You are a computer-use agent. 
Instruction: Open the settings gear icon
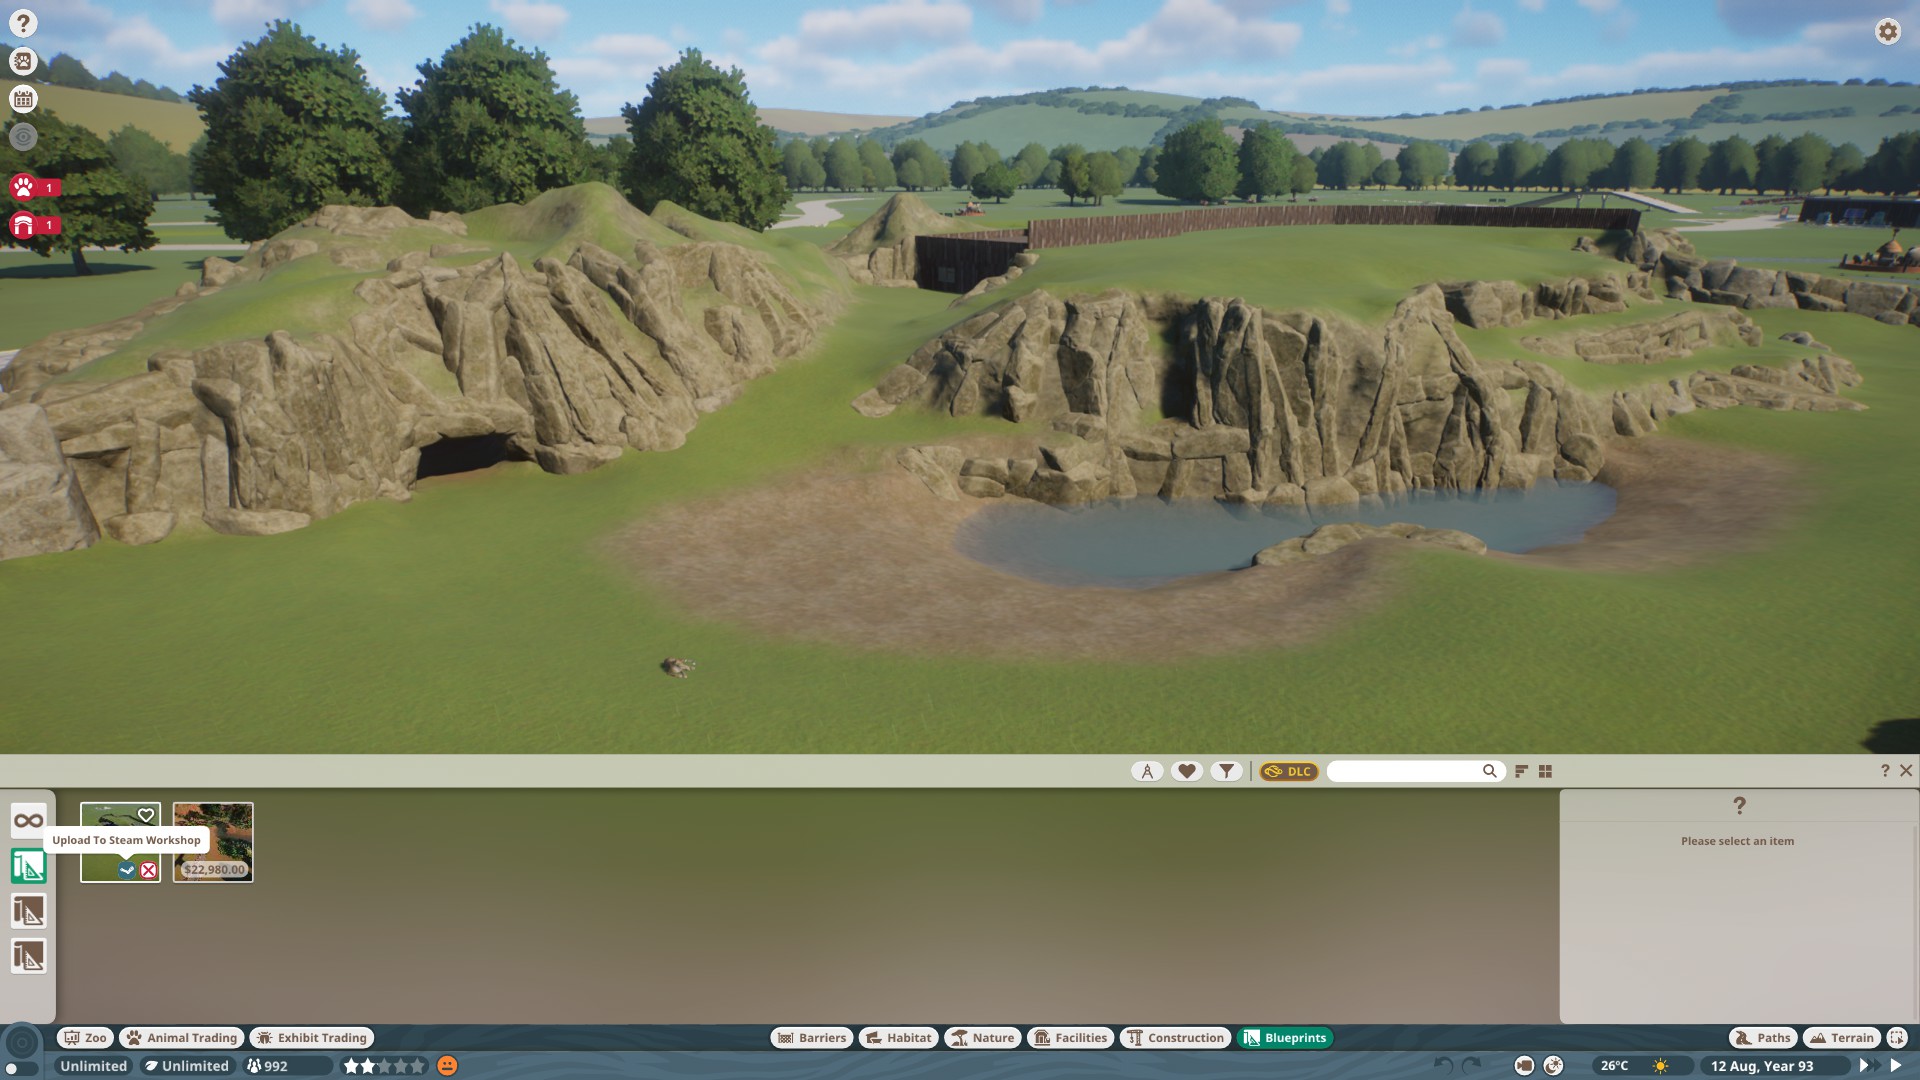click(x=1887, y=31)
